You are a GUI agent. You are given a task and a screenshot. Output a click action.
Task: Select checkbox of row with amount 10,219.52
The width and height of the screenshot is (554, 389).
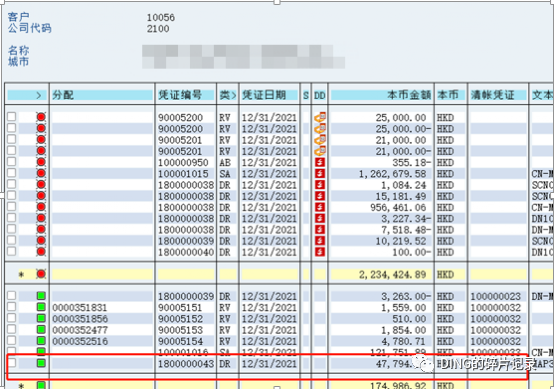click(12, 240)
